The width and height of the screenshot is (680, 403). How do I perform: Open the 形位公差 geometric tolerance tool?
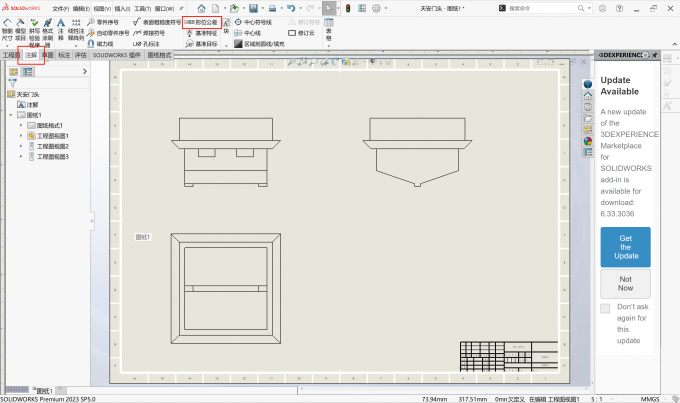[x=202, y=22]
